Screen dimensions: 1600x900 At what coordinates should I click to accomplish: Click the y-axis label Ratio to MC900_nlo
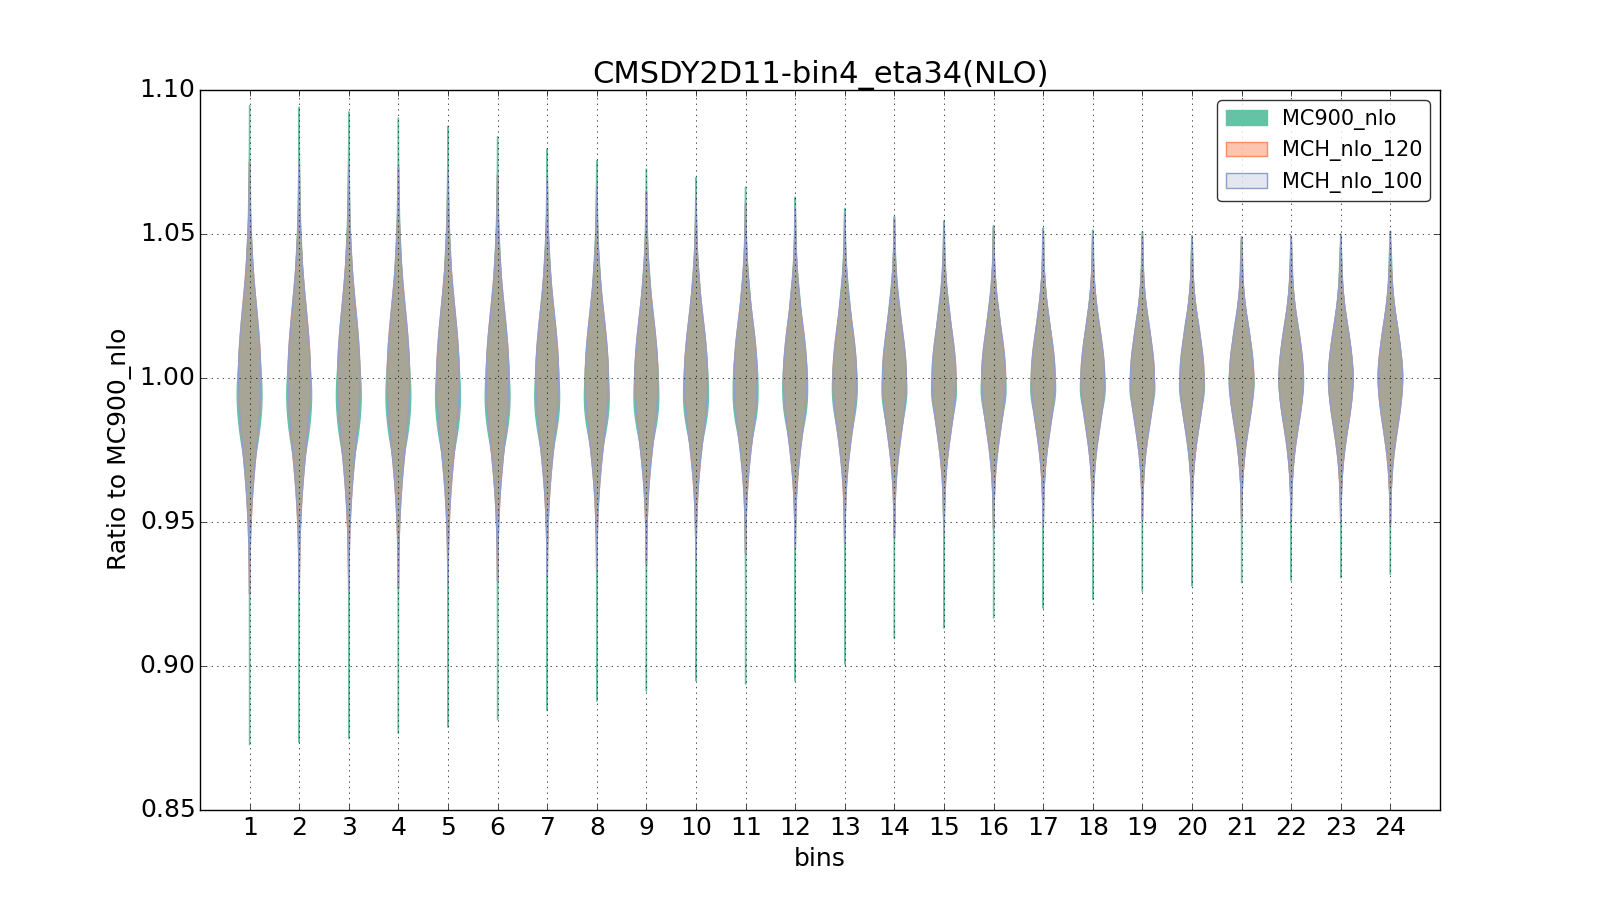point(117,449)
